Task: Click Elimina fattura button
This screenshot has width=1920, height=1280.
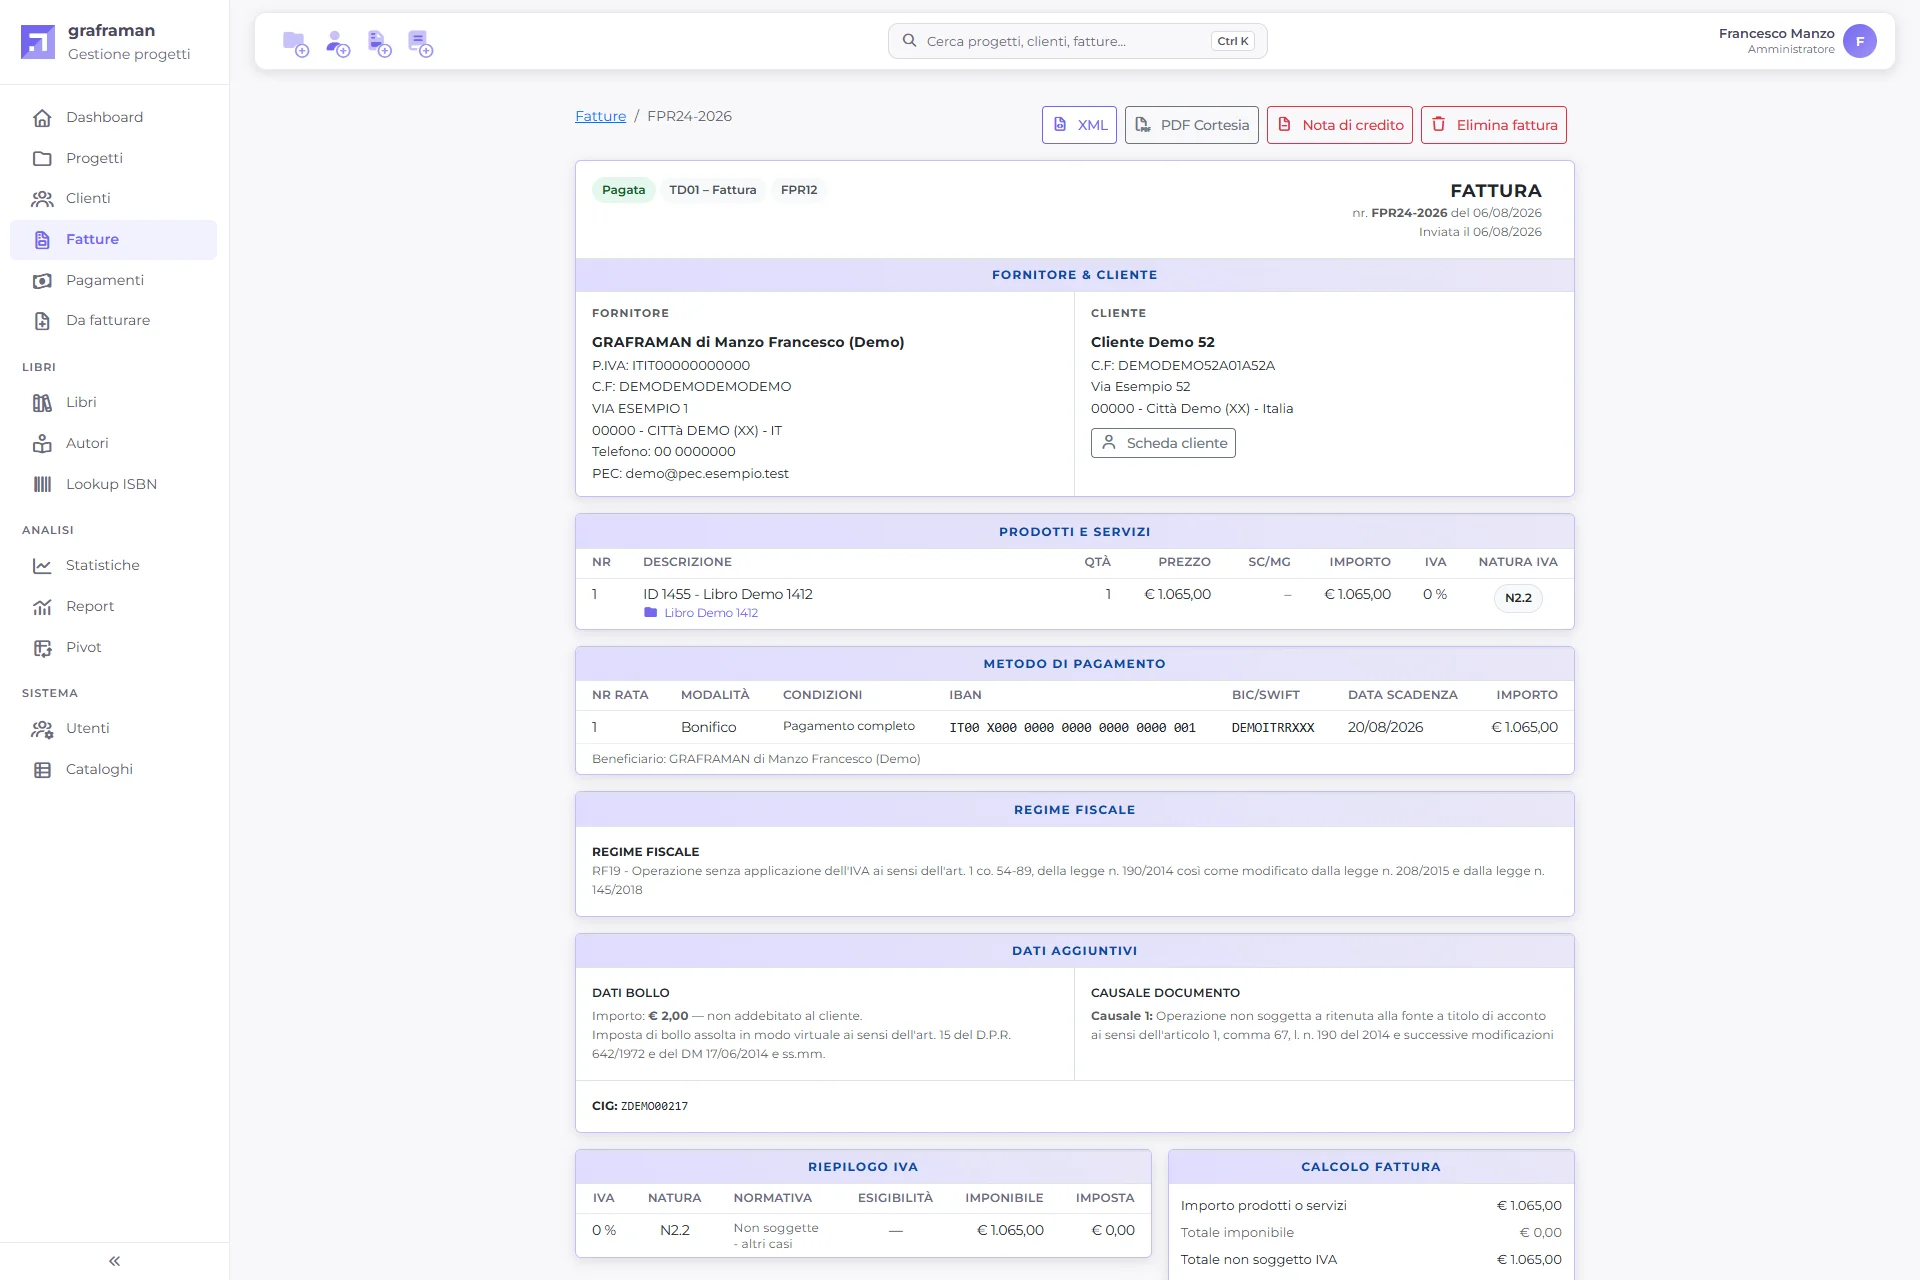Action: pos(1493,125)
